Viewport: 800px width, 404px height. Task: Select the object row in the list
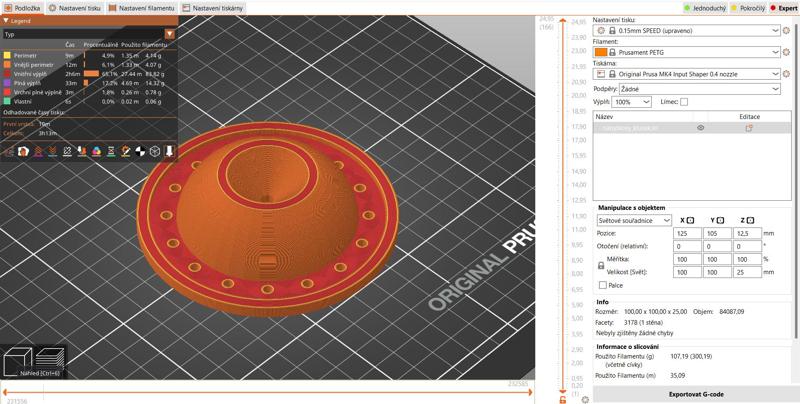[x=692, y=128]
